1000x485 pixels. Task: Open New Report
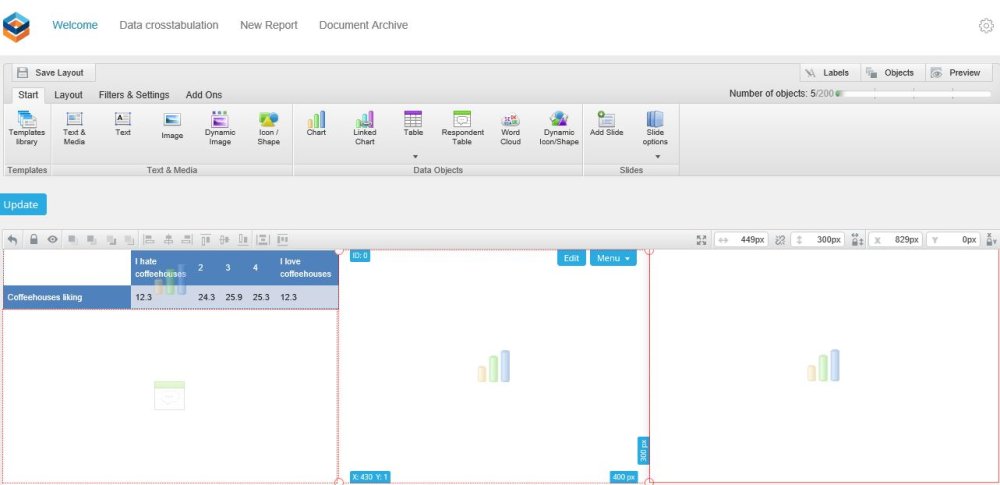(x=268, y=26)
